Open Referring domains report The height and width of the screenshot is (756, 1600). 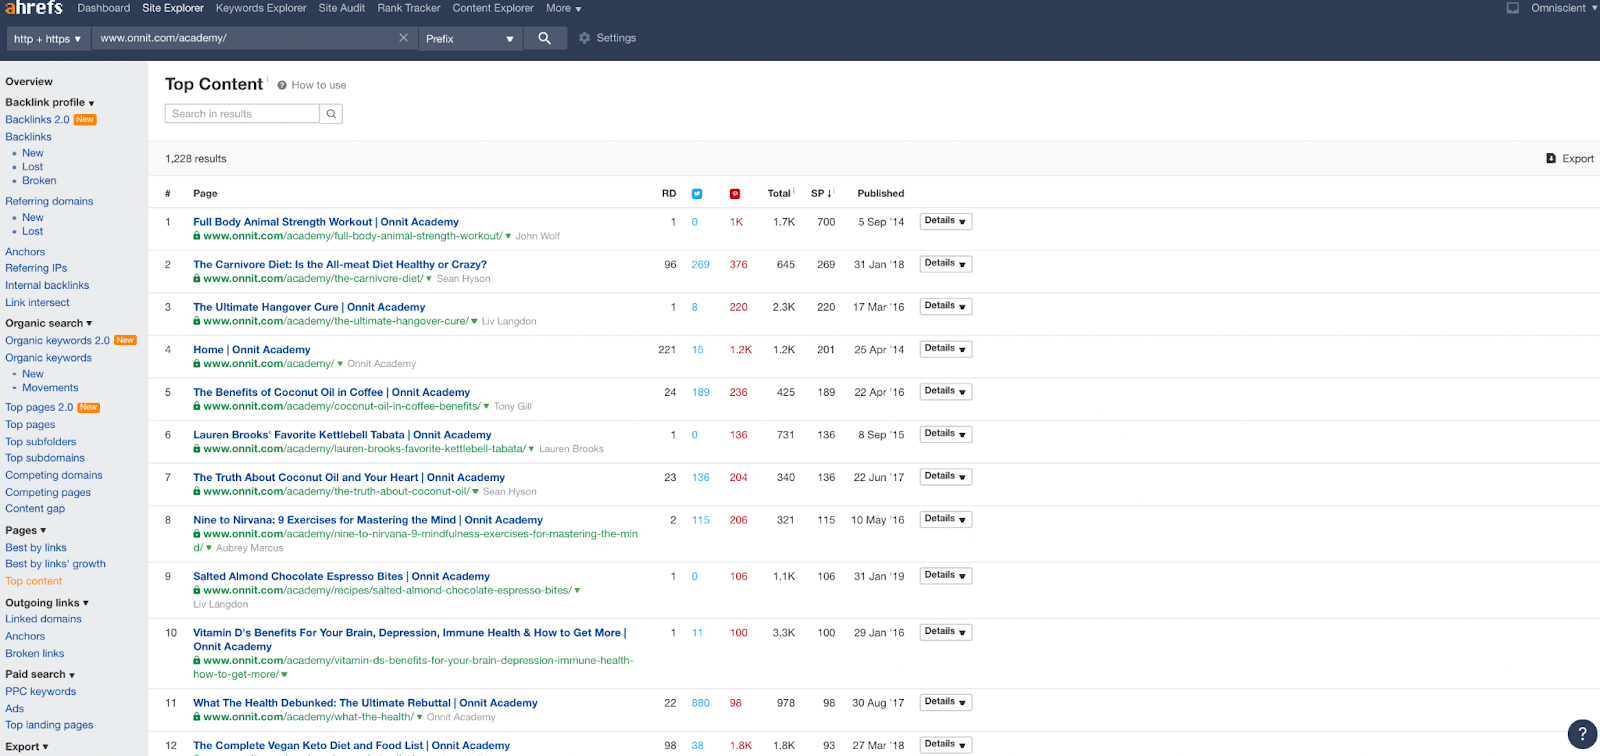coord(49,201)
